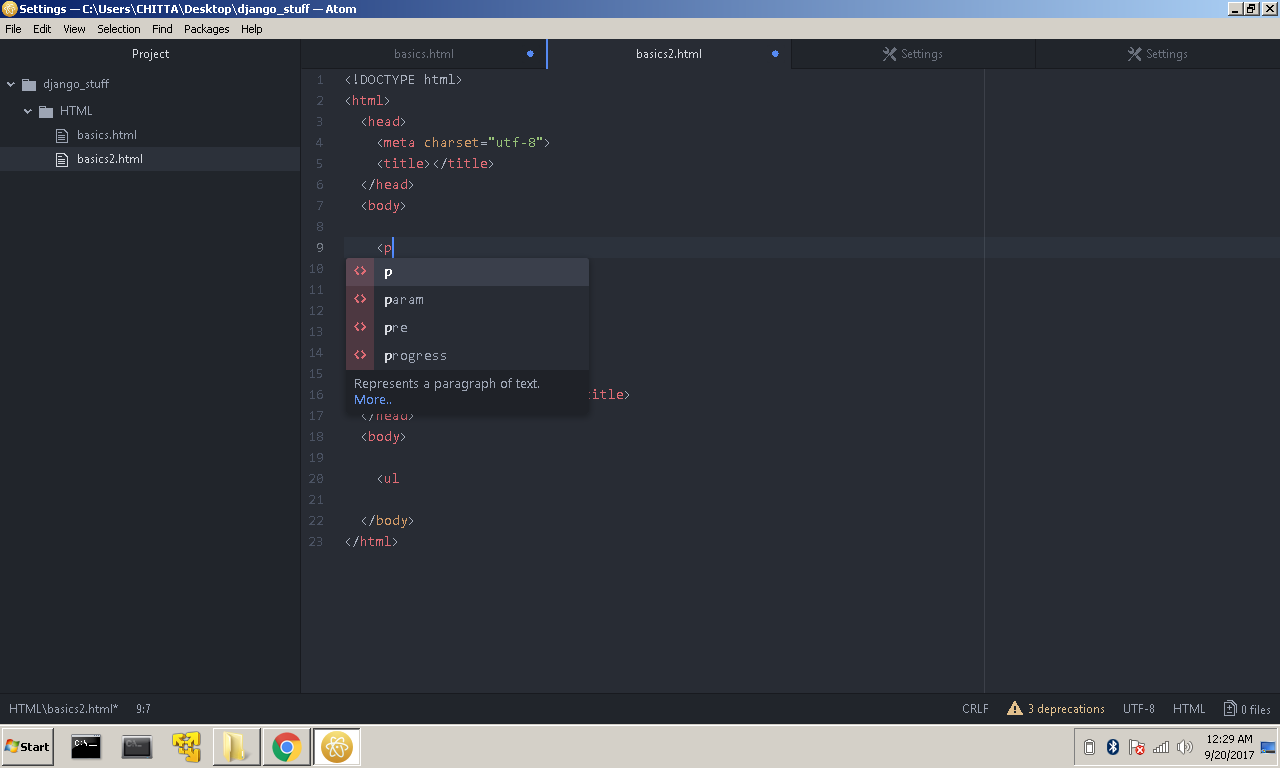Open the Packages menu

pos(207,29)
